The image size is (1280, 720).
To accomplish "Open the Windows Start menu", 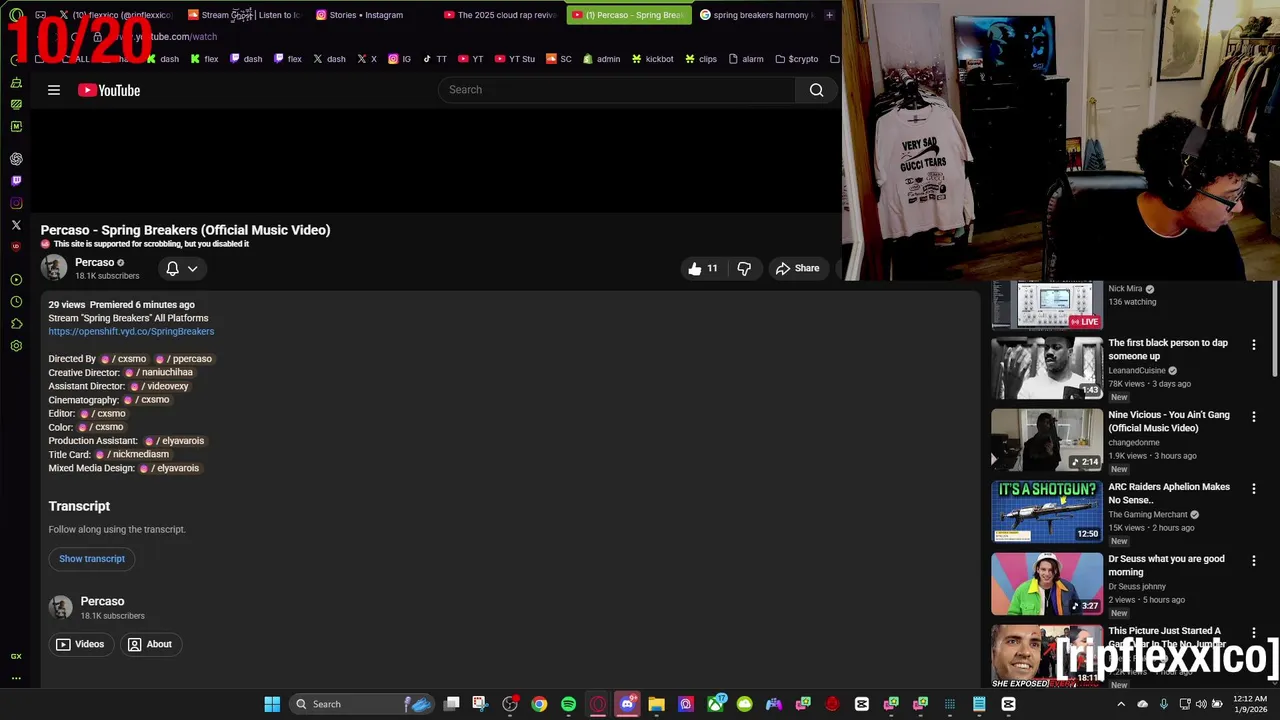I will coord(272,704).
